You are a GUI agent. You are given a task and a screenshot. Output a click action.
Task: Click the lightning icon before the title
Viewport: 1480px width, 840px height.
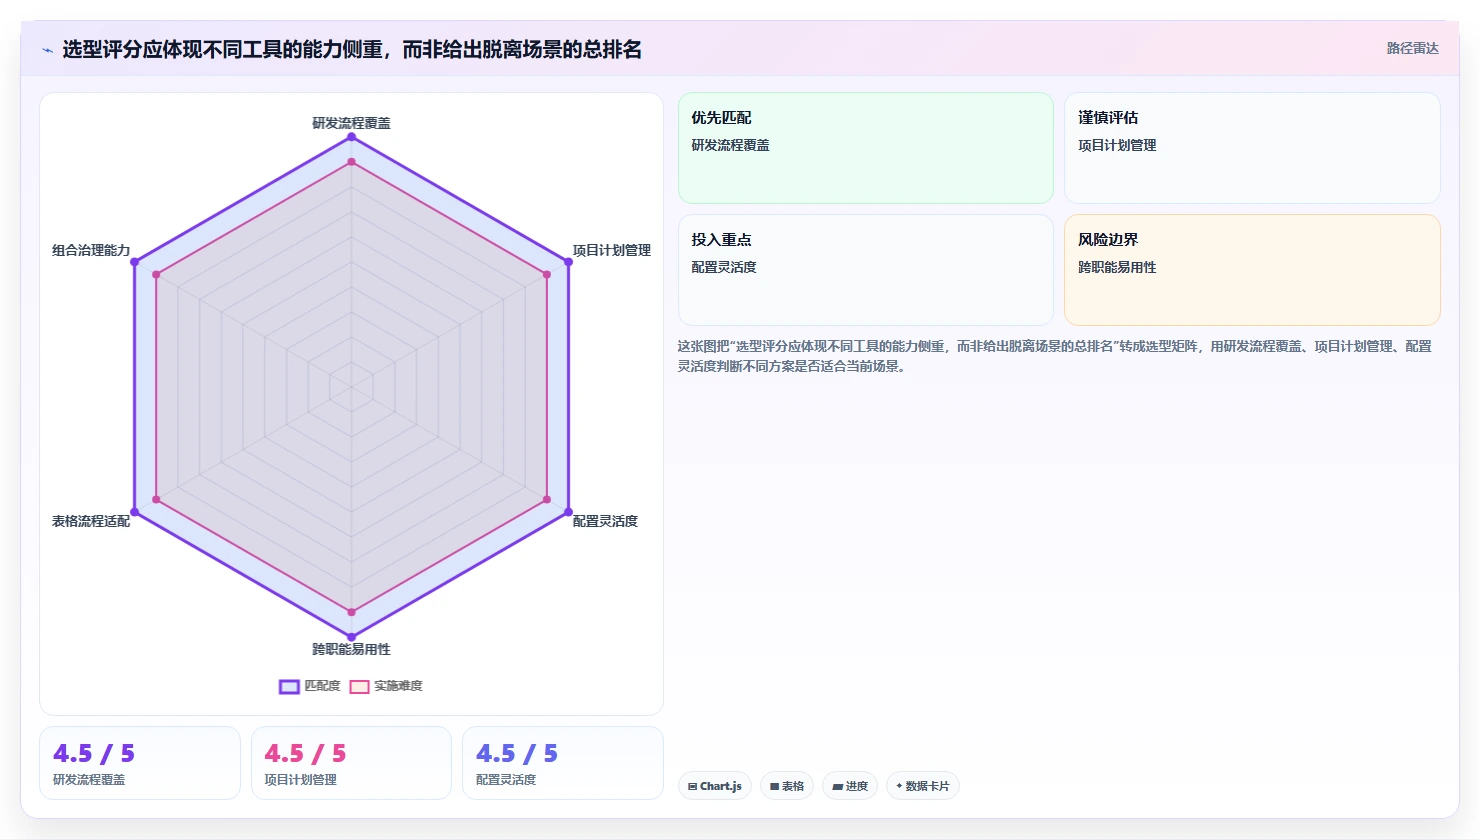[x=47, y=50]
